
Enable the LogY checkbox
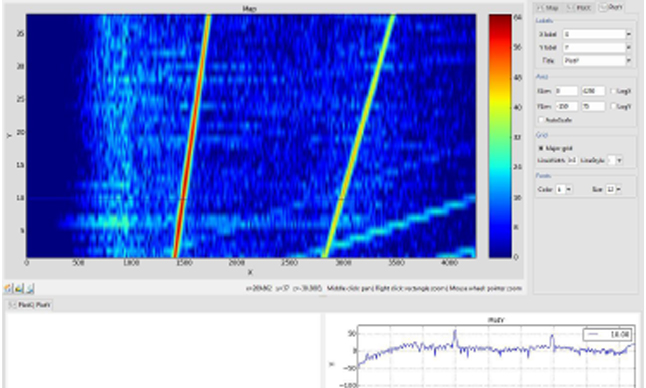pyautogui.click(x=613, y=107)
